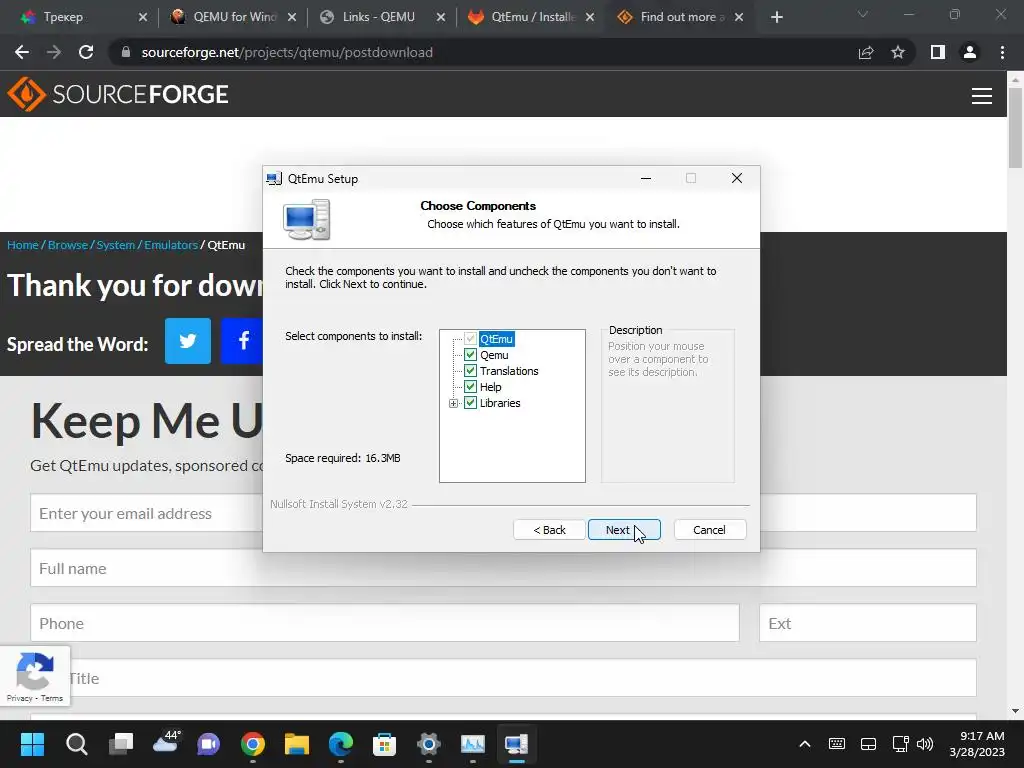Open taskbar Search
Image resolution: width=1024 pixels, height=768 pixels.
(76, 744)
